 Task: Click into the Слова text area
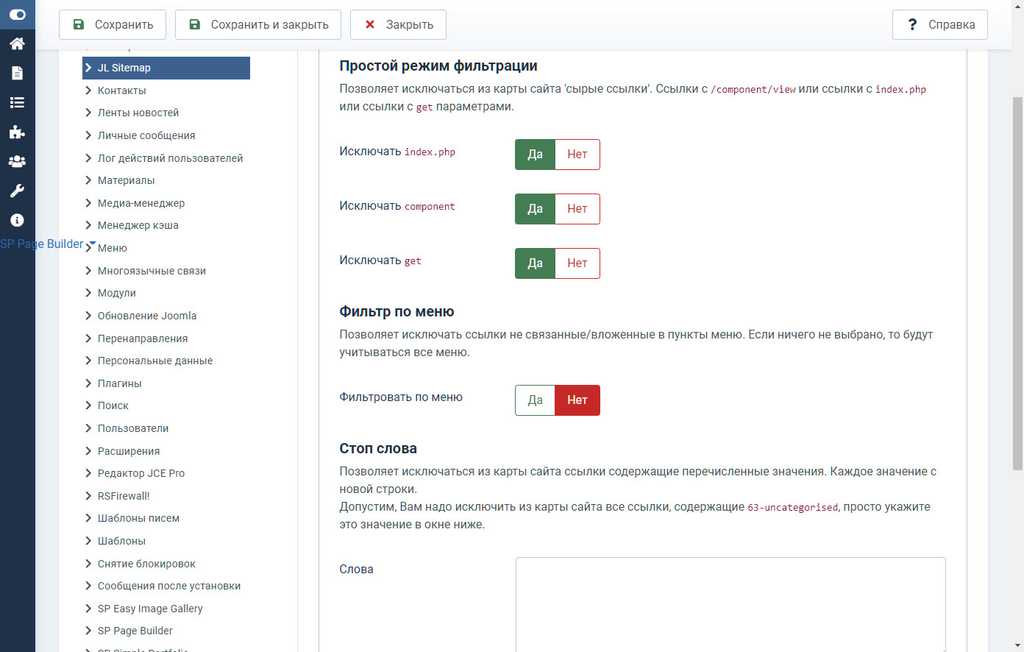pyautogui.click(x=730, y=604)
